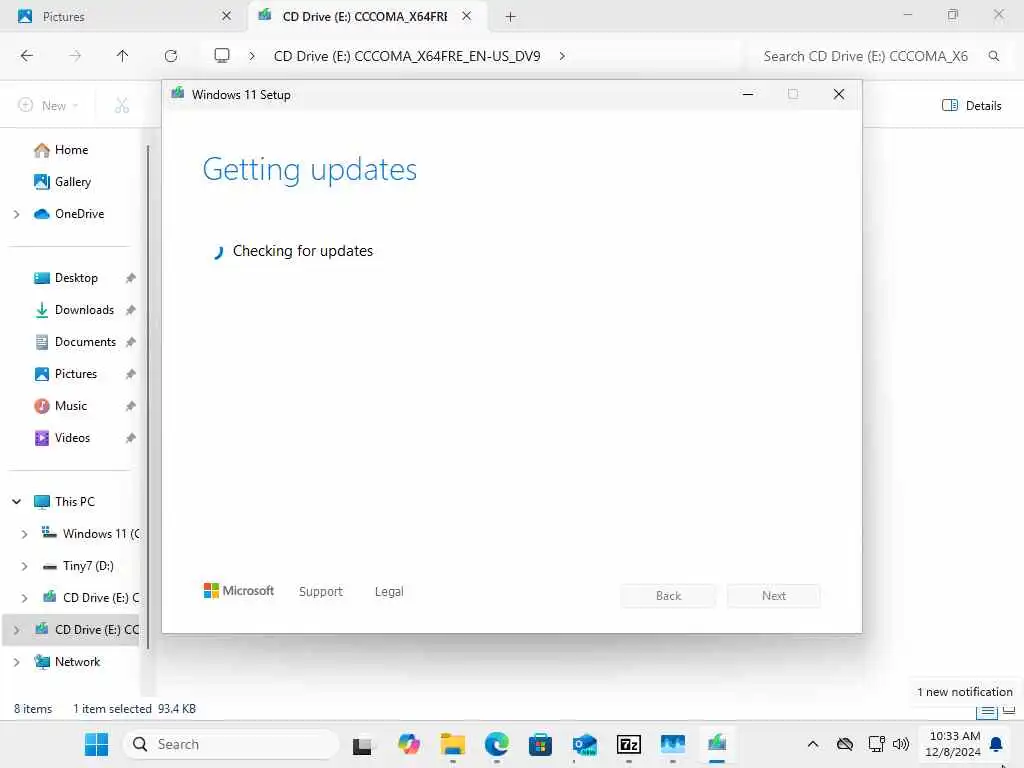Select OneDrive in the sidebar
This screenshot has width=1024, height=768.
[79, 214]
